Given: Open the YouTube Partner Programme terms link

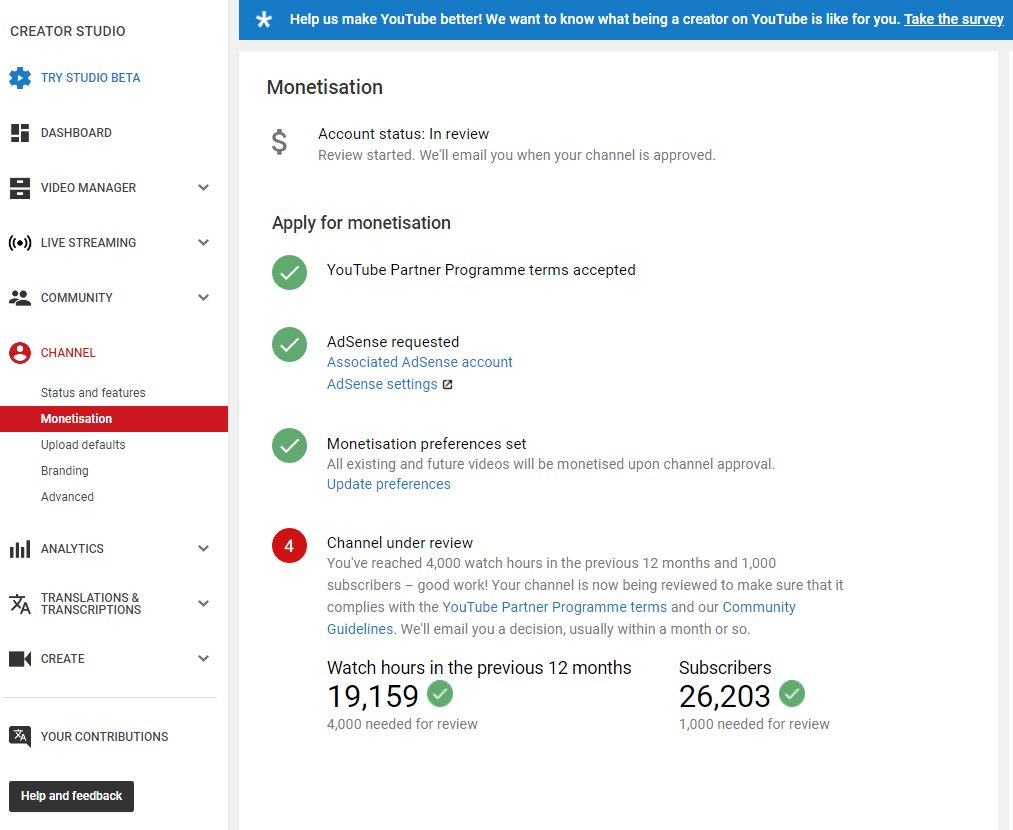Looking at the screenshot, I should tap(554, 607).
